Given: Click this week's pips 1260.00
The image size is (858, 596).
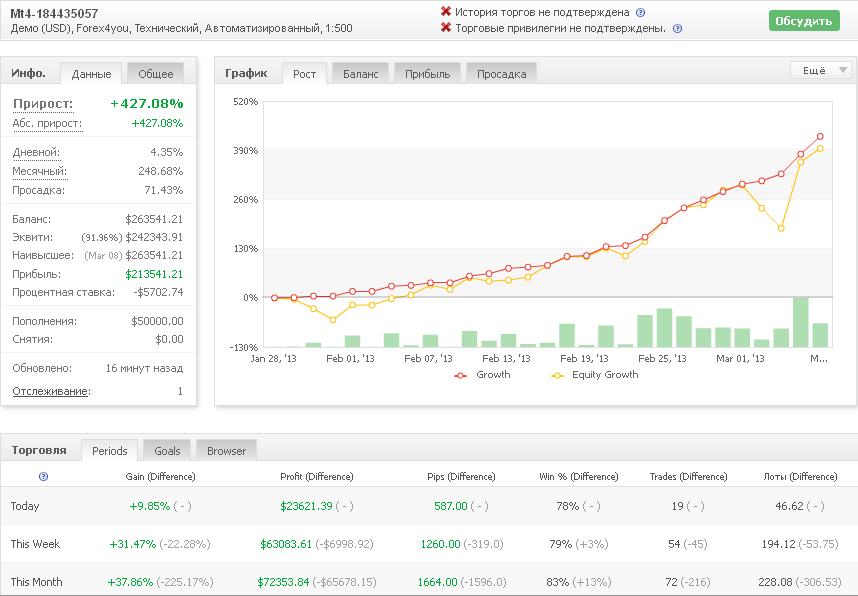Looking at the screenshot, I should 440,545.
